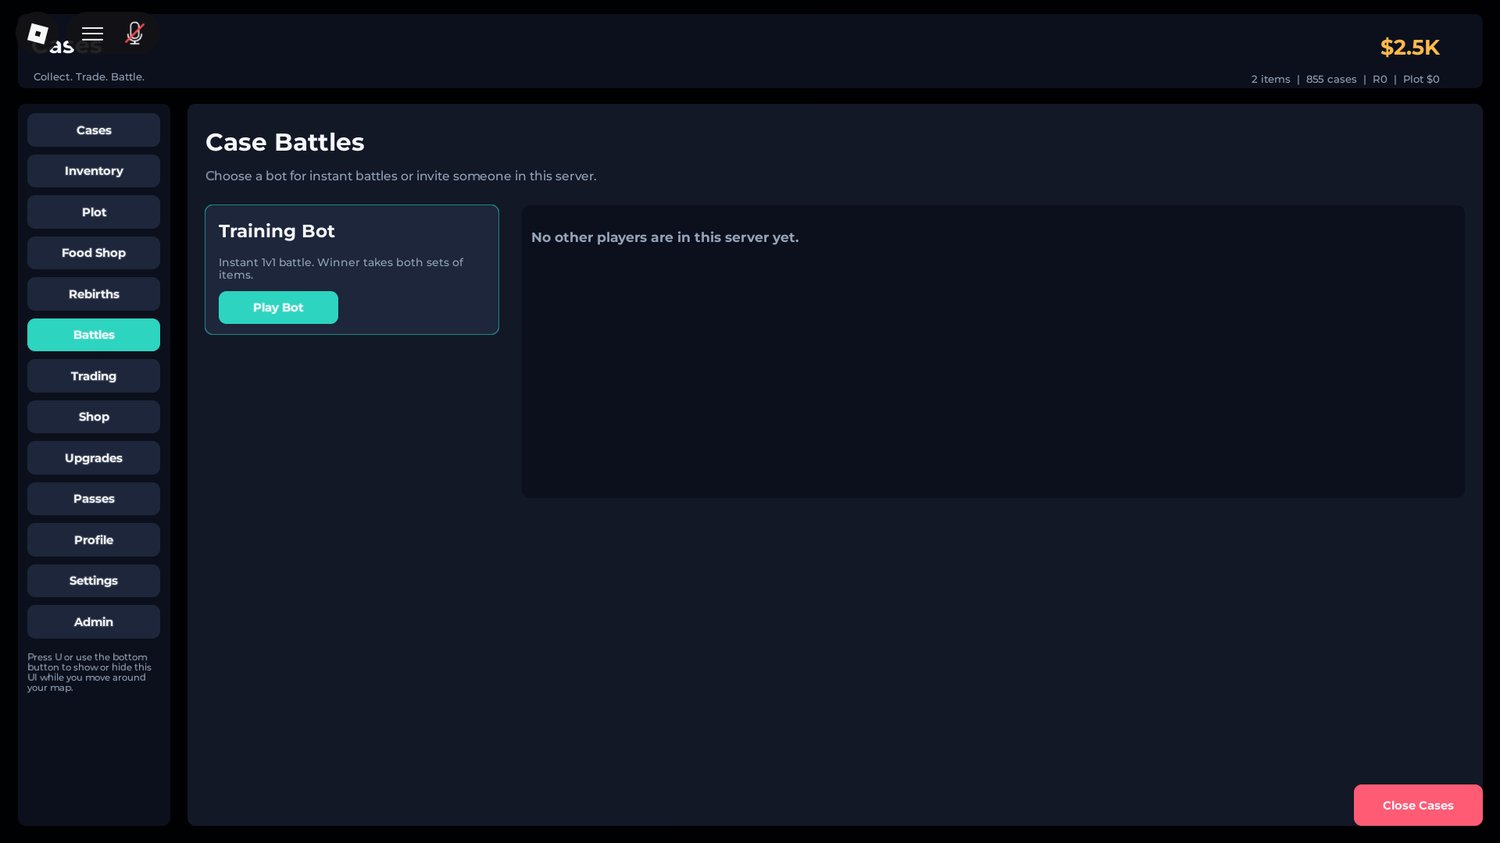Select the highlighted Battles tab
Screen dimensions: 1500x843
coord(94,335)
